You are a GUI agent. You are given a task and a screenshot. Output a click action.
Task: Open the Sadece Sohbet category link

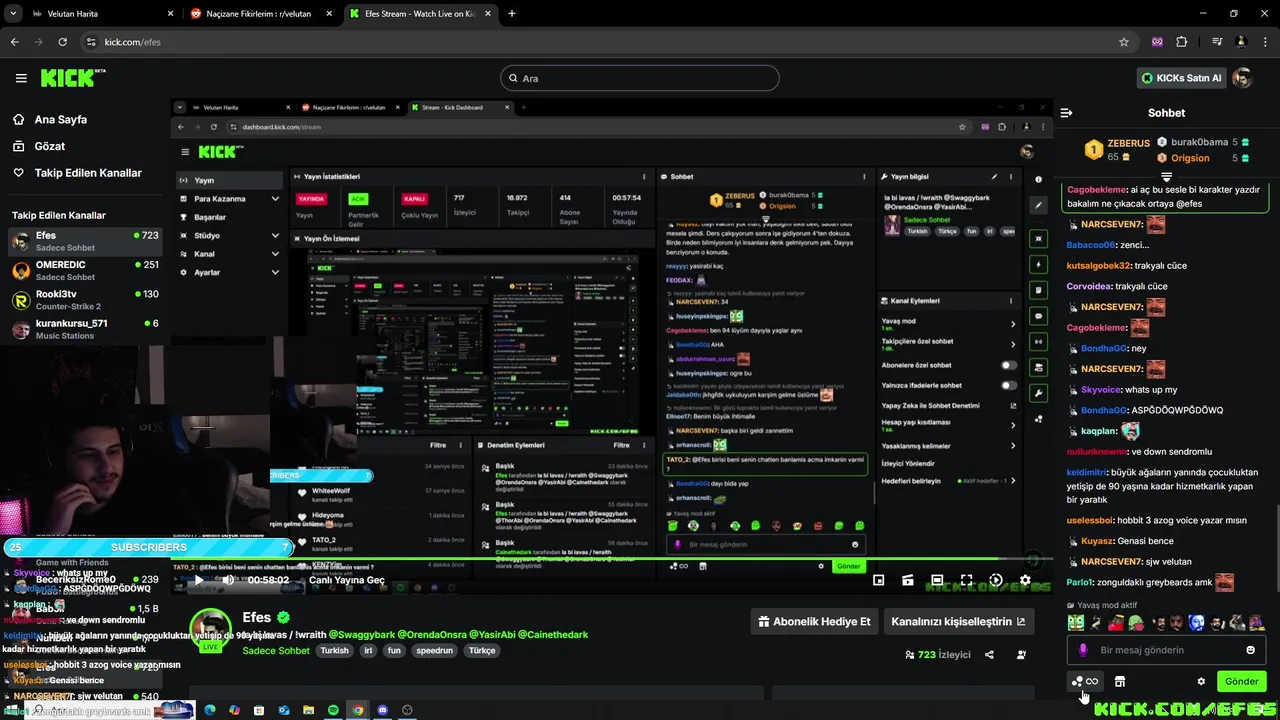tap(276, 650)
